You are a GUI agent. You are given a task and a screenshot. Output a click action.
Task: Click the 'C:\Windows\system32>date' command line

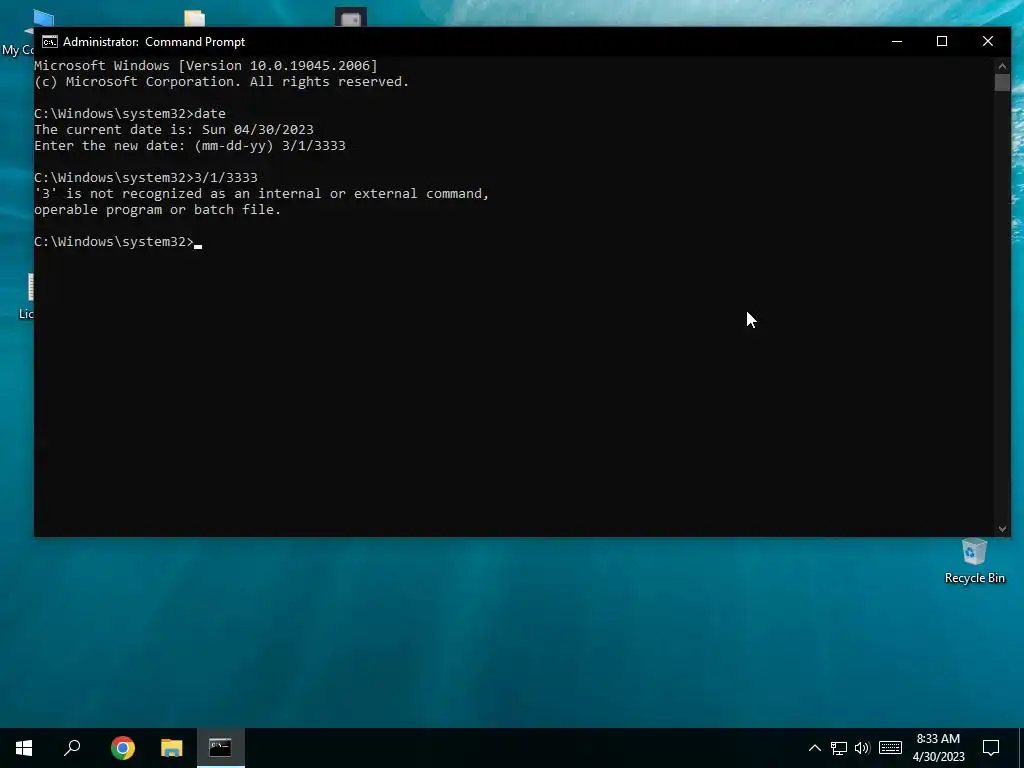point(130,114)
